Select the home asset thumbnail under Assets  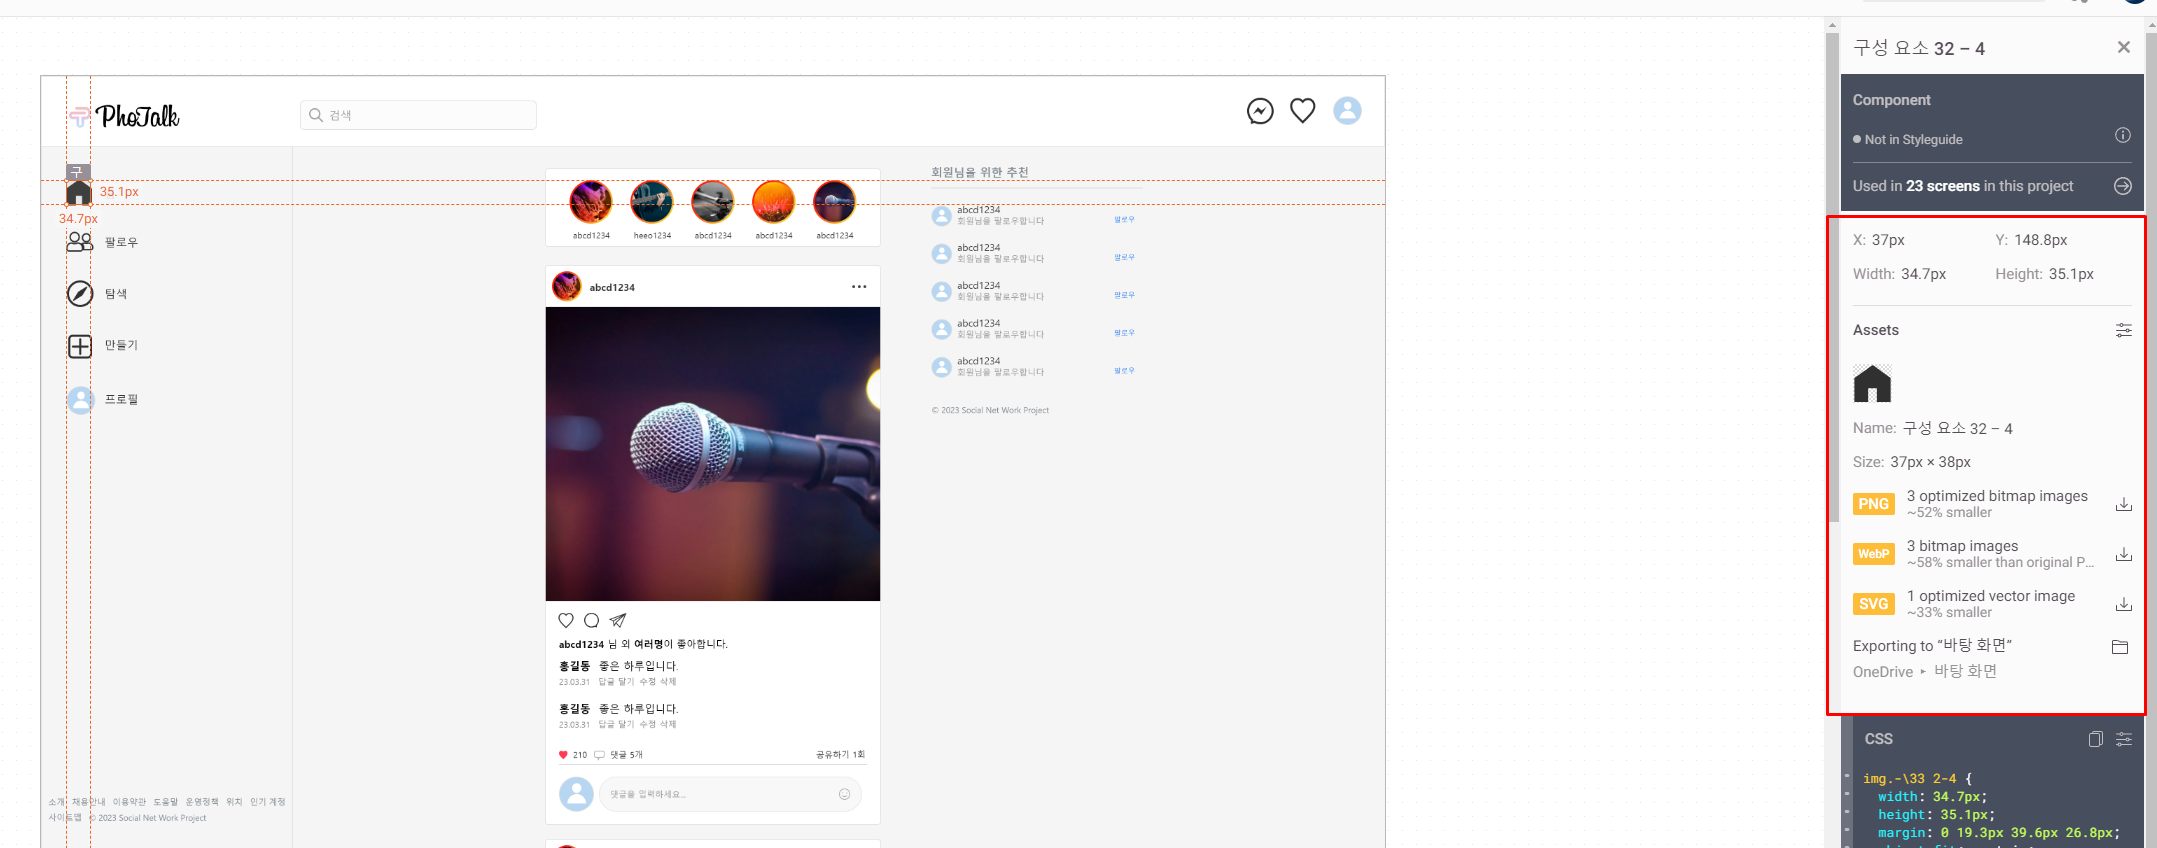[x=1872, y=383]
